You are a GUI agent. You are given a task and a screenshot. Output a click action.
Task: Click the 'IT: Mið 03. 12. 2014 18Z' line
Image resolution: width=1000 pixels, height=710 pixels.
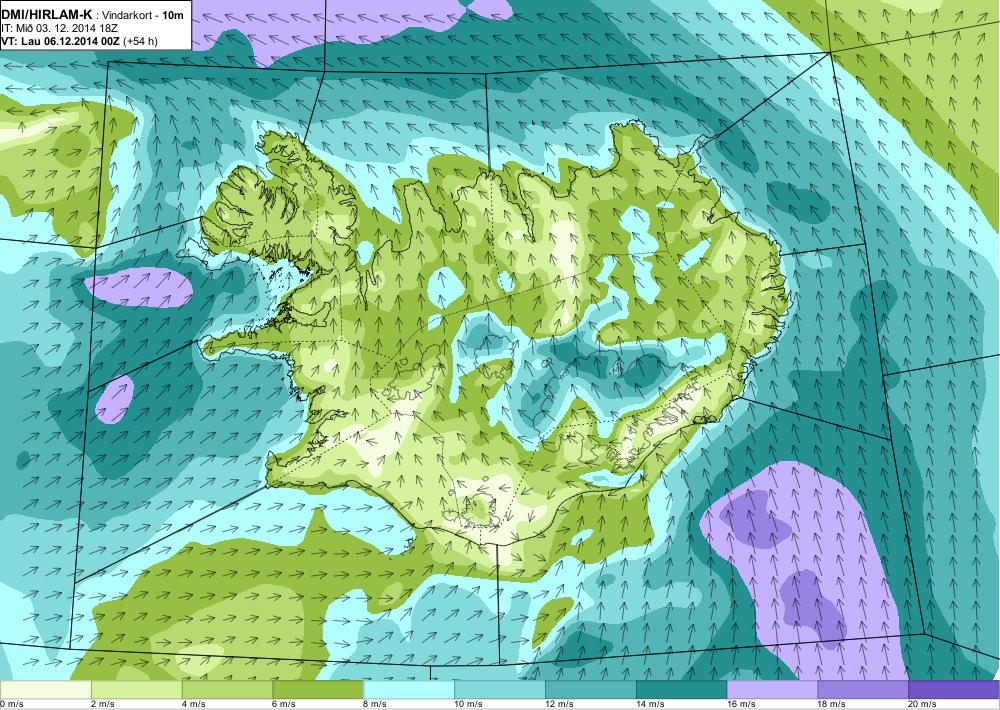point(59,29)
